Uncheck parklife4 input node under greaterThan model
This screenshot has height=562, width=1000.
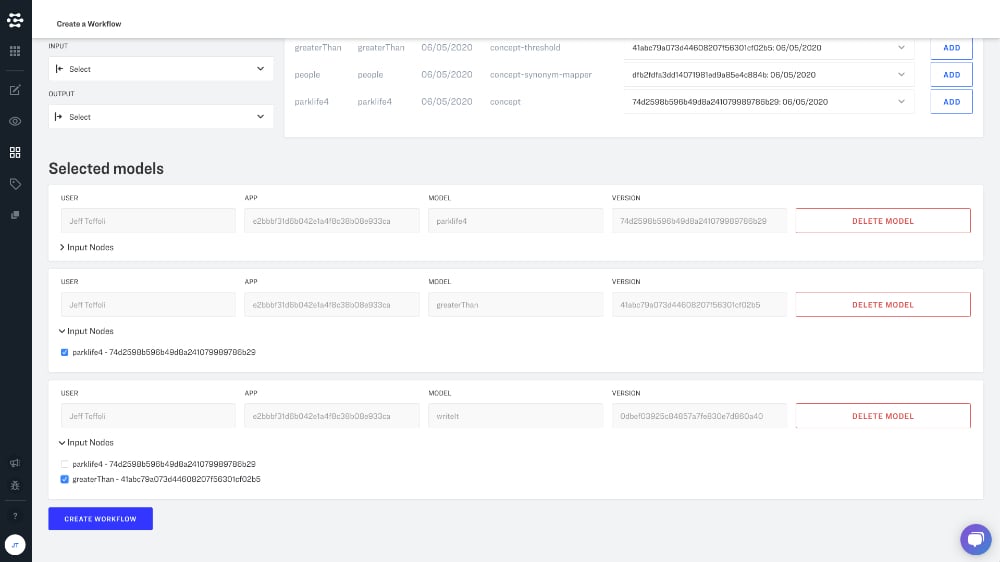(65, 352)
